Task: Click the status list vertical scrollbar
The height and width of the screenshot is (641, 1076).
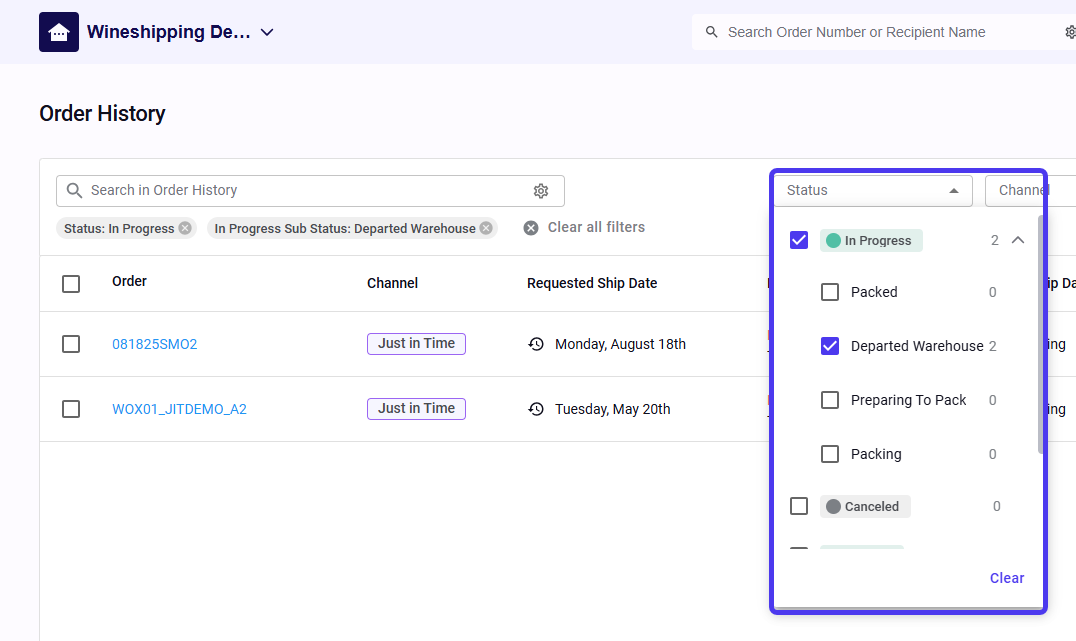Action: (1040, 330)
